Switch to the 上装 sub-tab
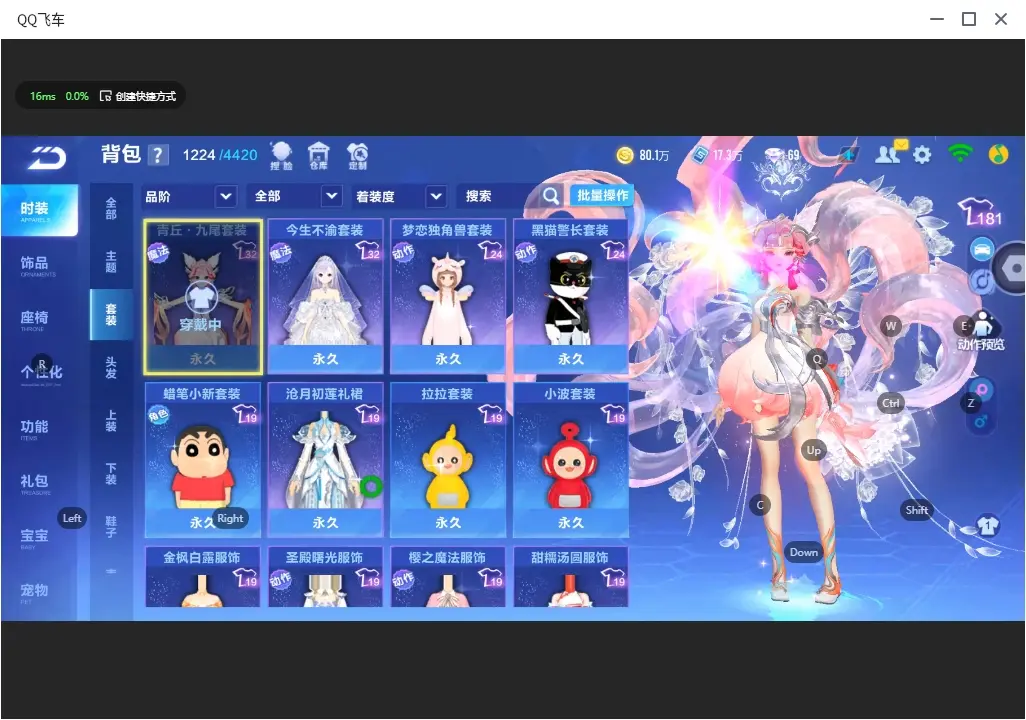This screenshot has height=720, width=1026. pyautogui.click(x=111, y=421)
